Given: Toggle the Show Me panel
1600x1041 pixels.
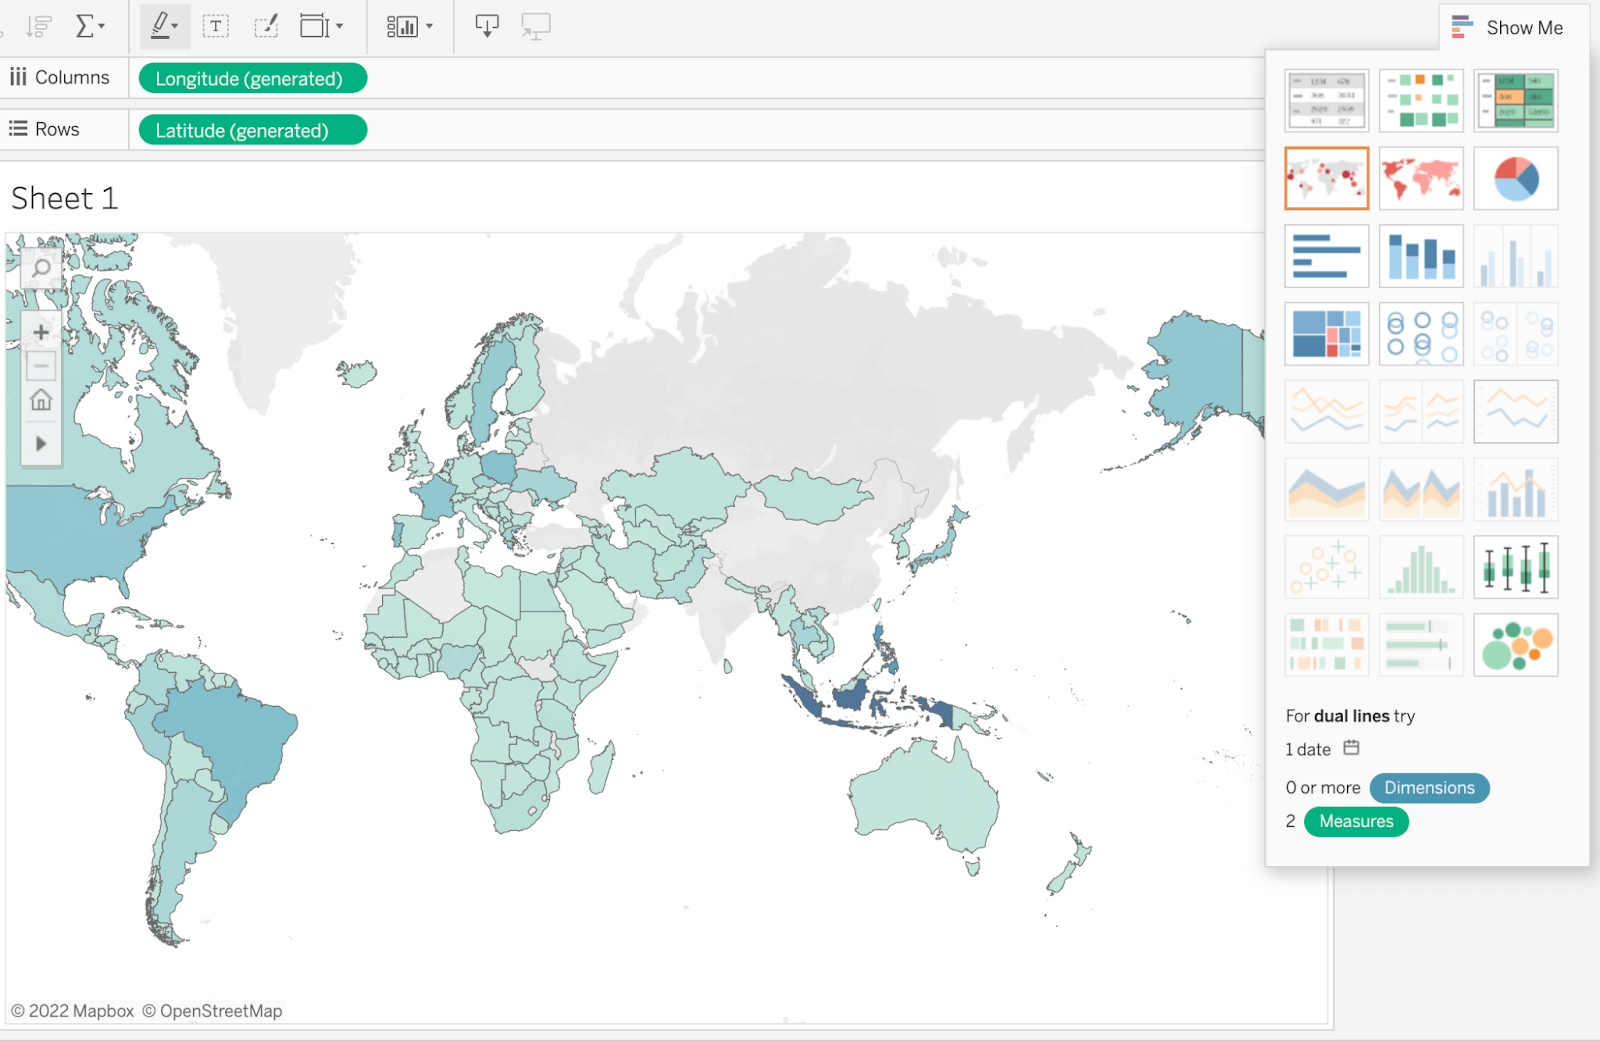Looking at the screenshot, I should (1509, 27).
